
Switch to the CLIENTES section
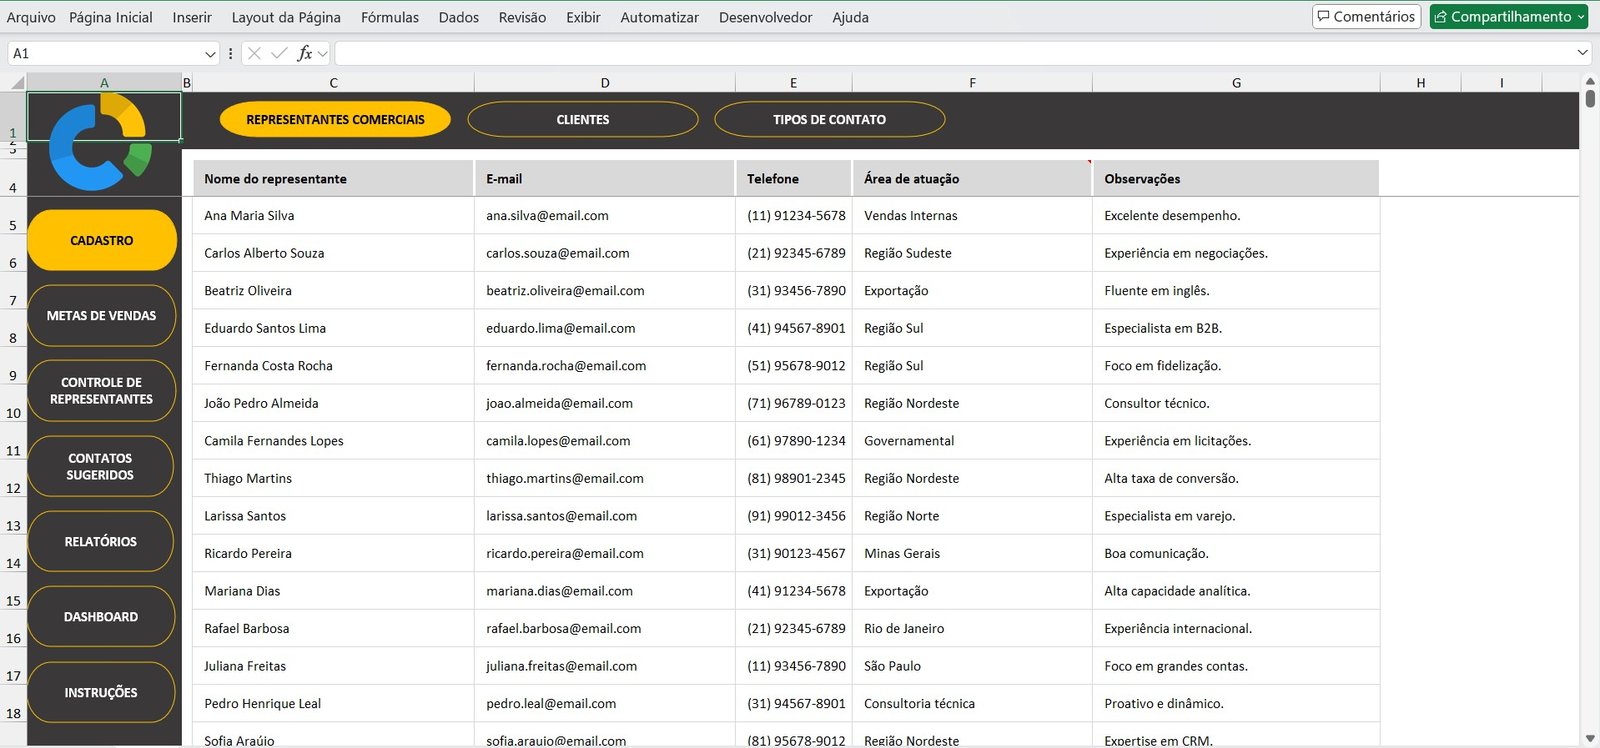tap(582, 120)
